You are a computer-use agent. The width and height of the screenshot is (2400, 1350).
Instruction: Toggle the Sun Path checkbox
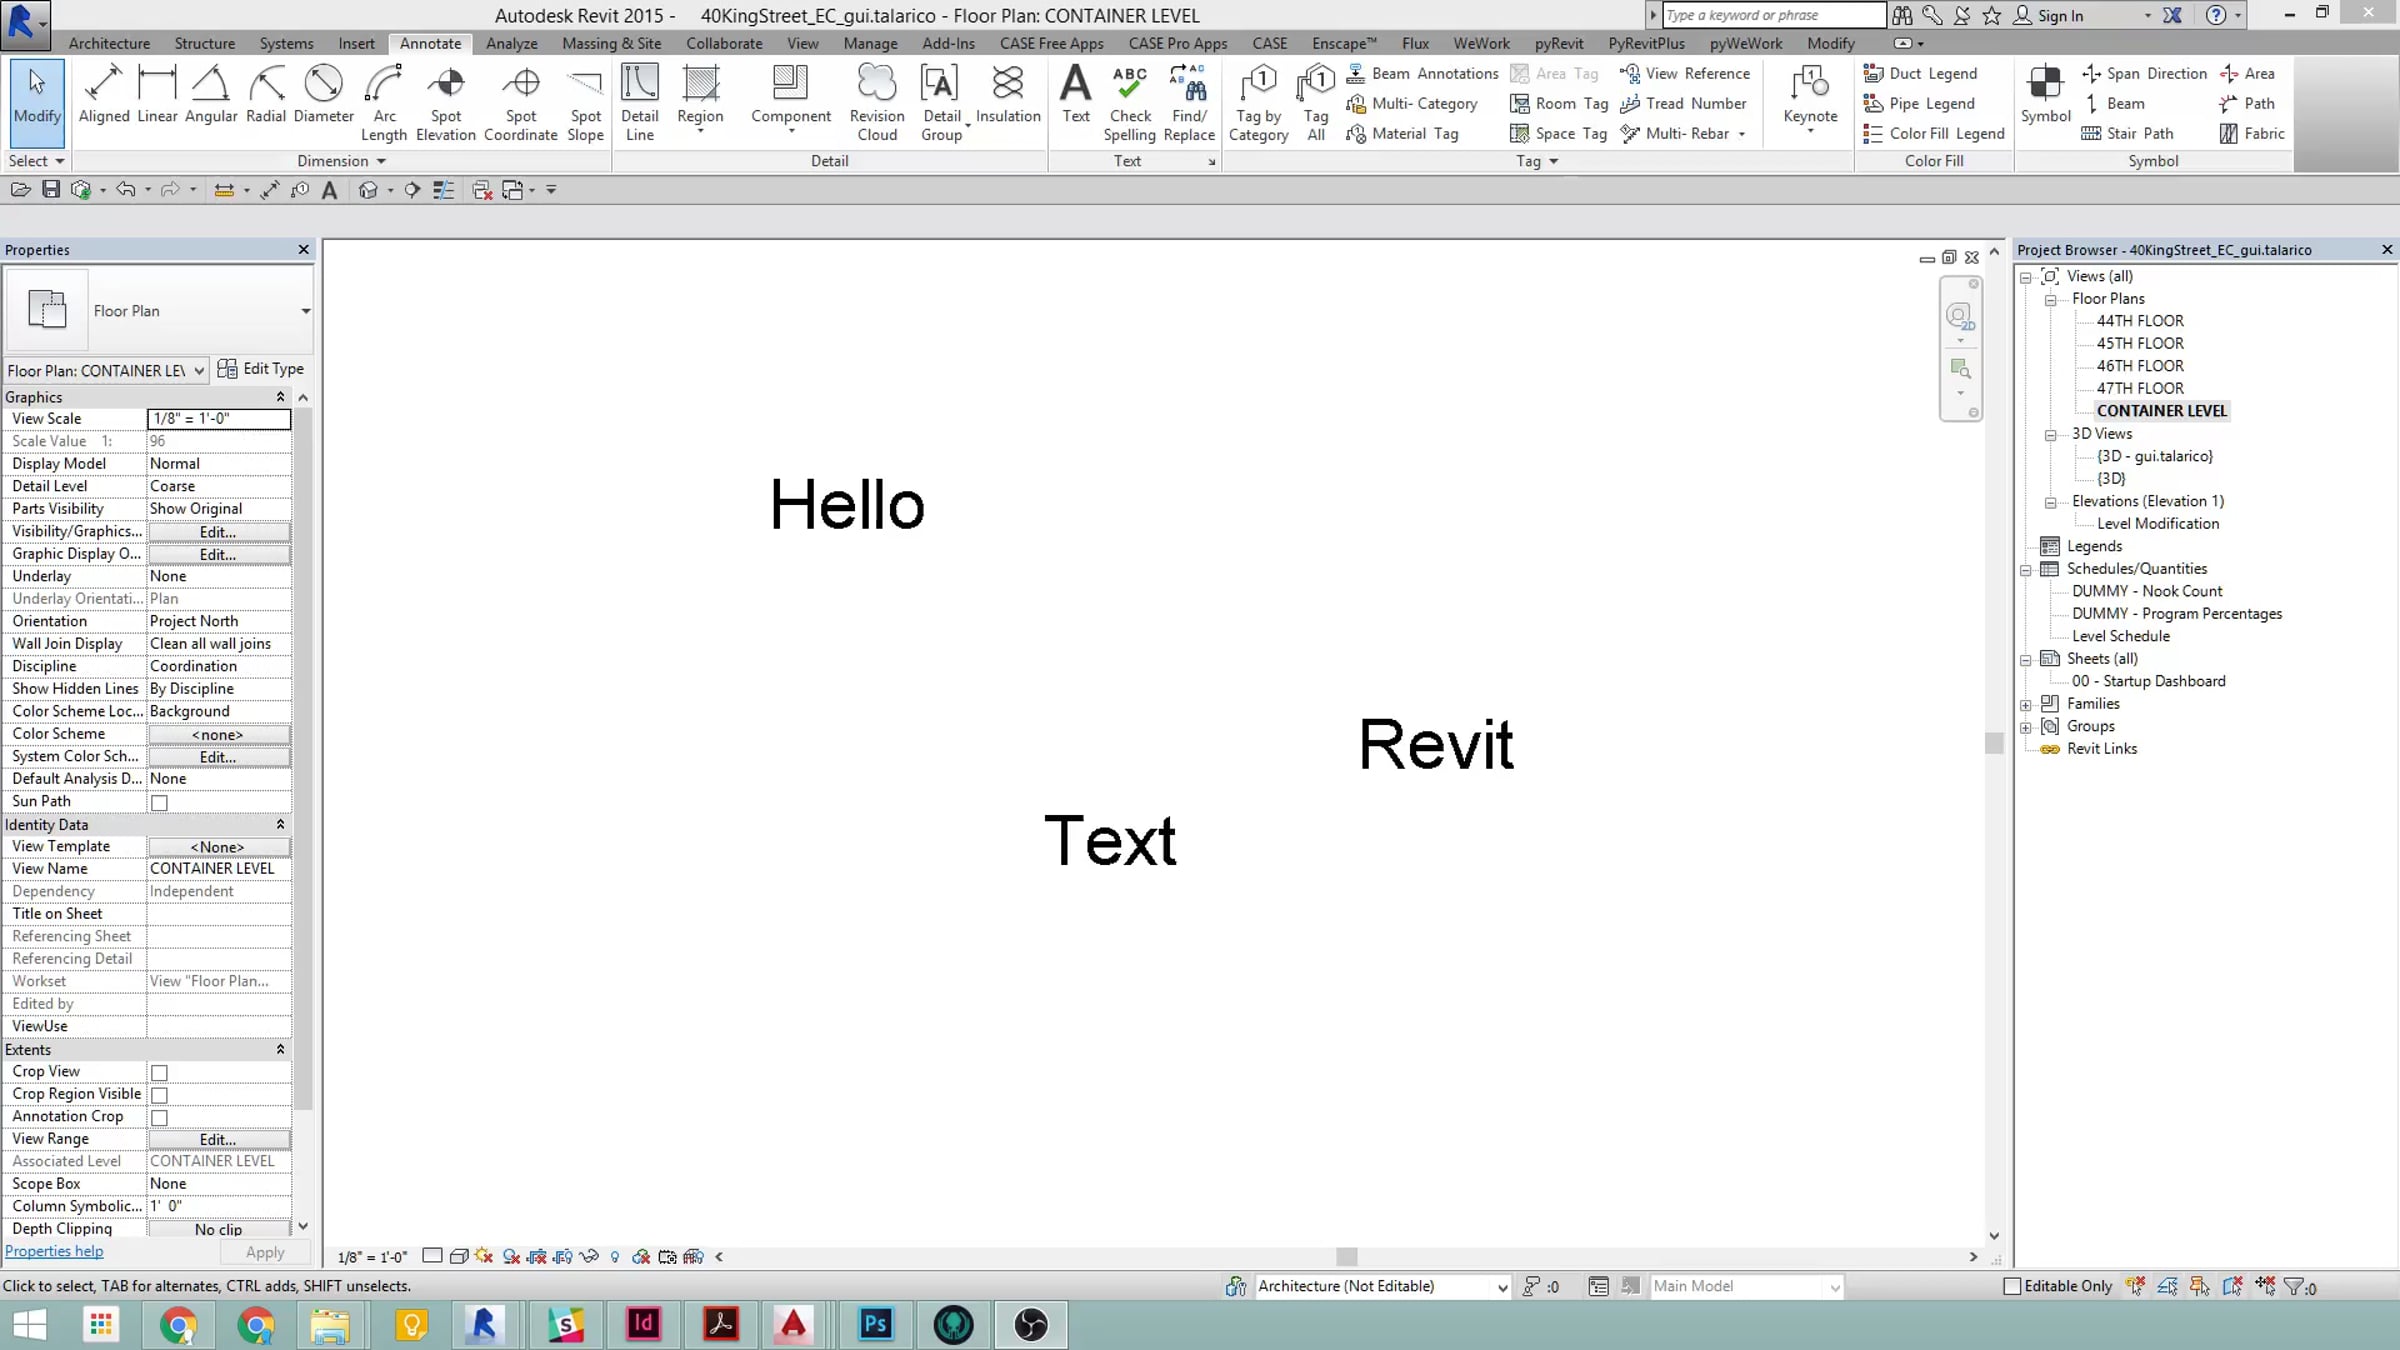coord(159,802)
